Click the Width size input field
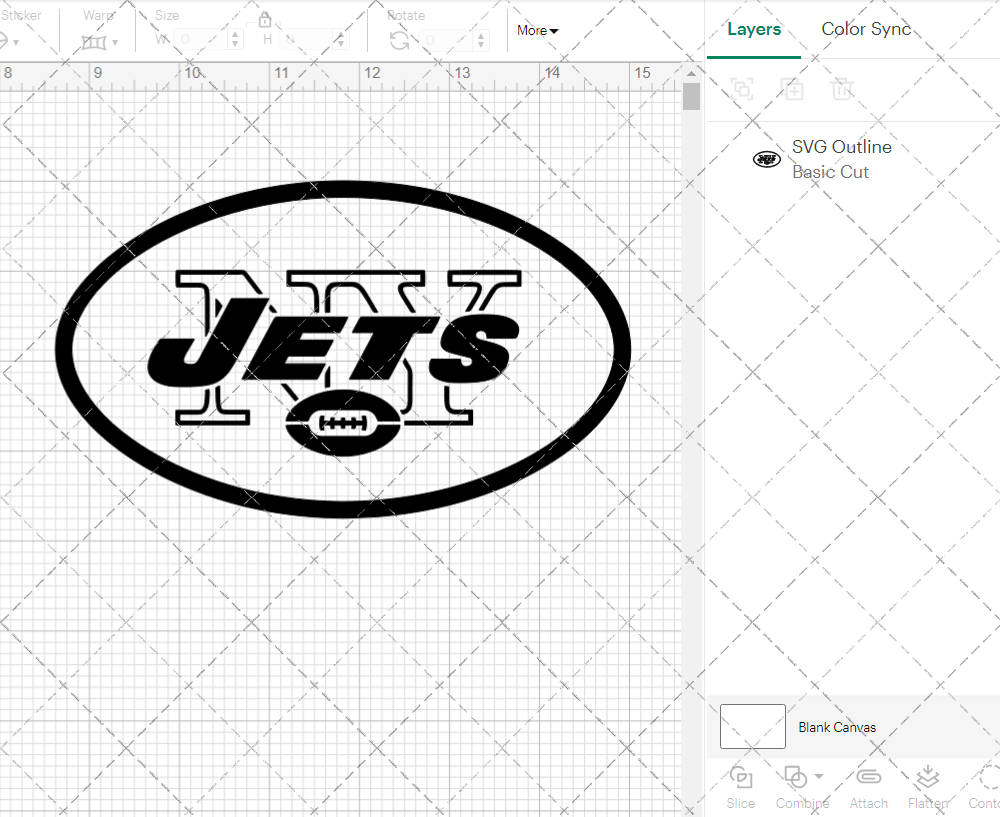This screenshot has height=817, width=1000. 200,40
